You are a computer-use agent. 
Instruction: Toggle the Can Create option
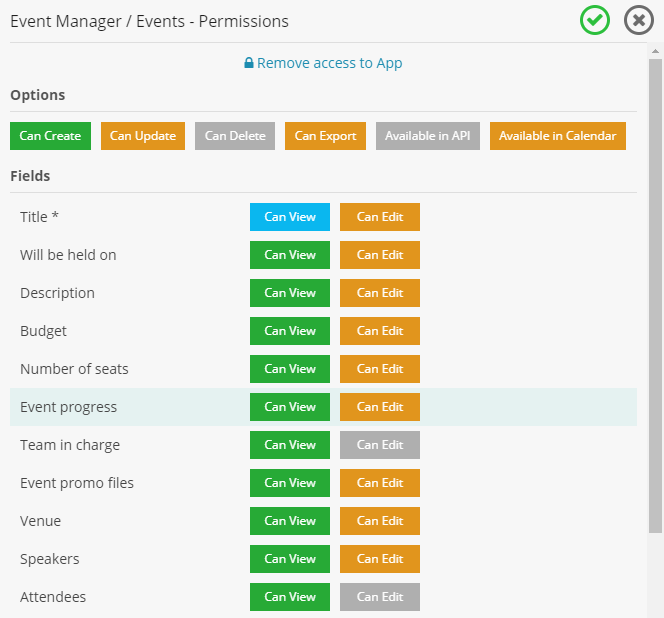pos(50,136)
